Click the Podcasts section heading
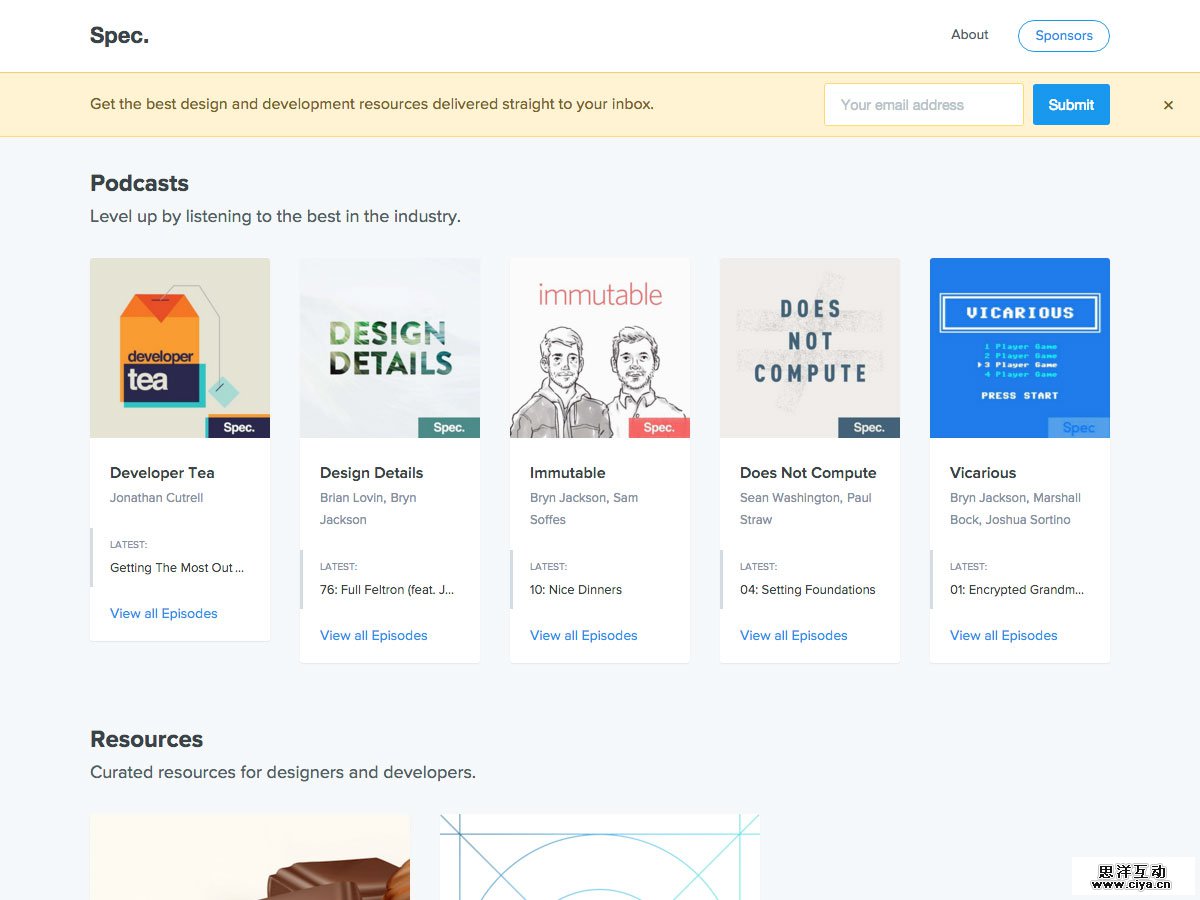The image size is (1200, 900). coord(139,184)
